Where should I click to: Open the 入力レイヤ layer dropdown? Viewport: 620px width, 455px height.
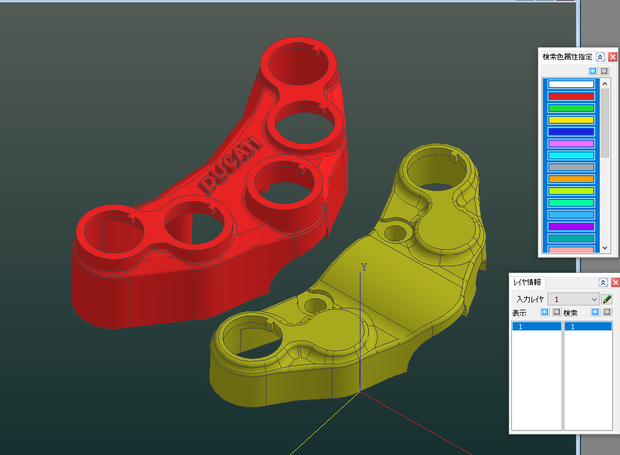574,299
